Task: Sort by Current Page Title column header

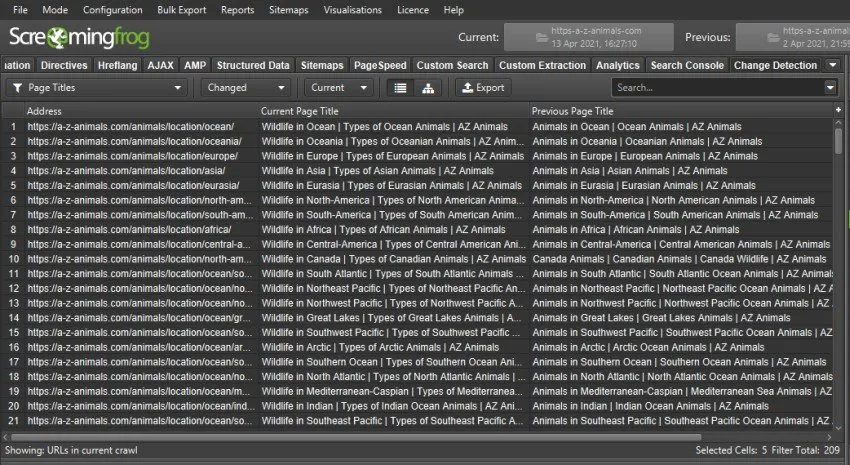Action: [x=393, y=110]
